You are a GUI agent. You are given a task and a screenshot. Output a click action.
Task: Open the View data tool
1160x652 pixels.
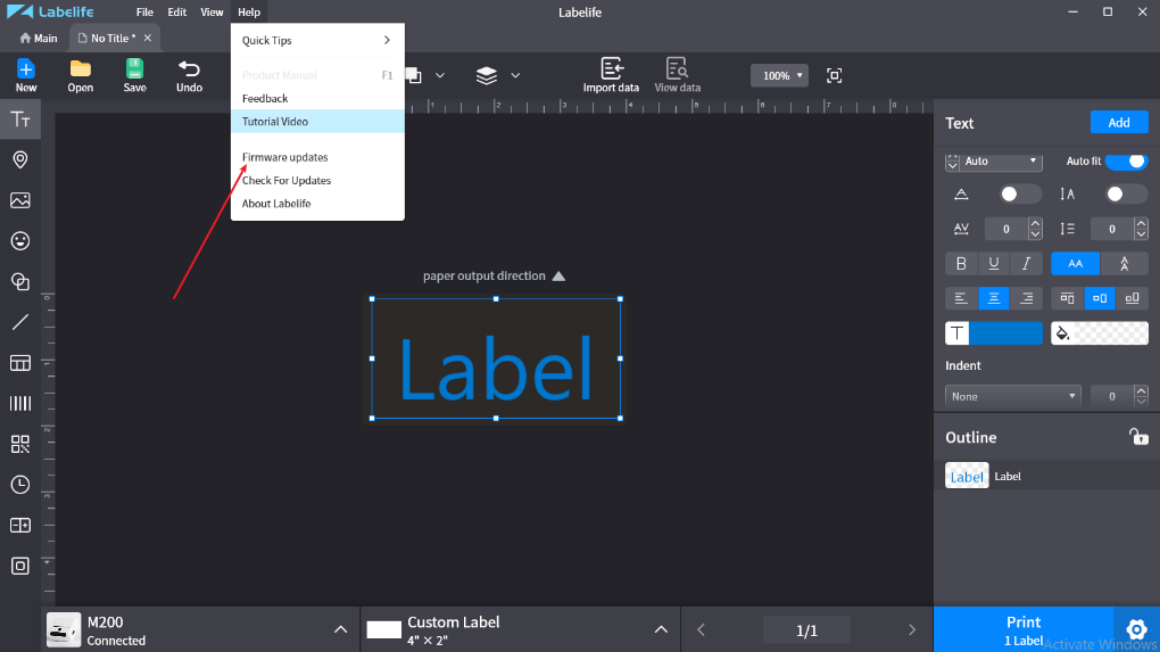(x=677, y=75)
